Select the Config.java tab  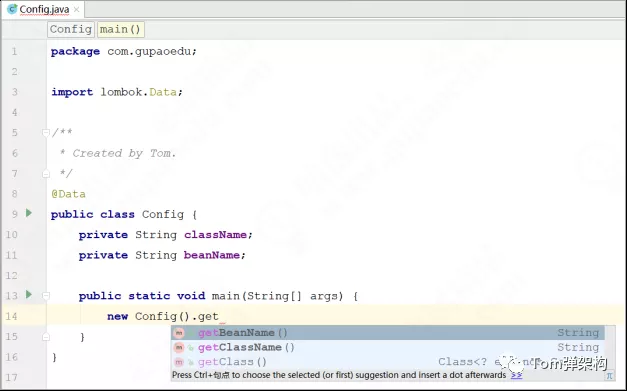coord(43,9)
